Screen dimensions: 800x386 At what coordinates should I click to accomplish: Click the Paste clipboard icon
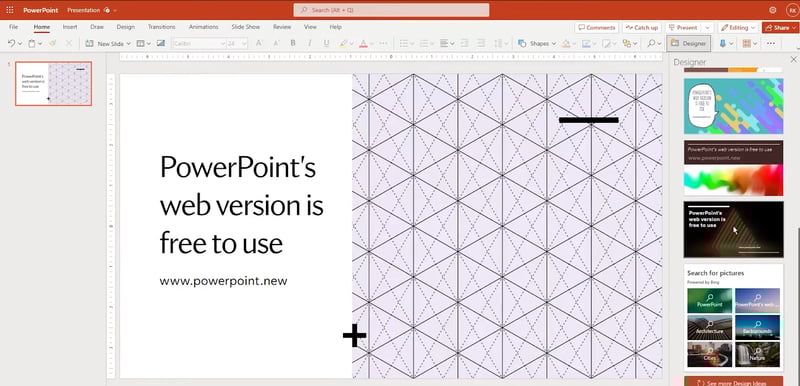[x=32, y=44]
